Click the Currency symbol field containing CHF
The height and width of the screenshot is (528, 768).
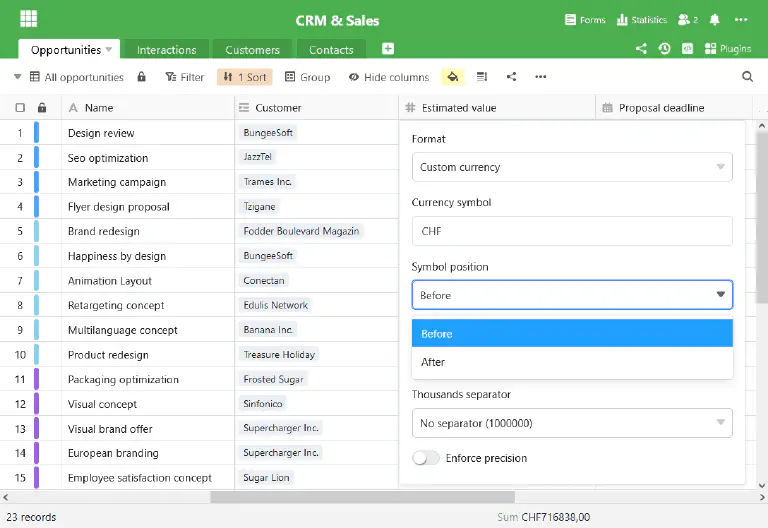tap(572, 231)
